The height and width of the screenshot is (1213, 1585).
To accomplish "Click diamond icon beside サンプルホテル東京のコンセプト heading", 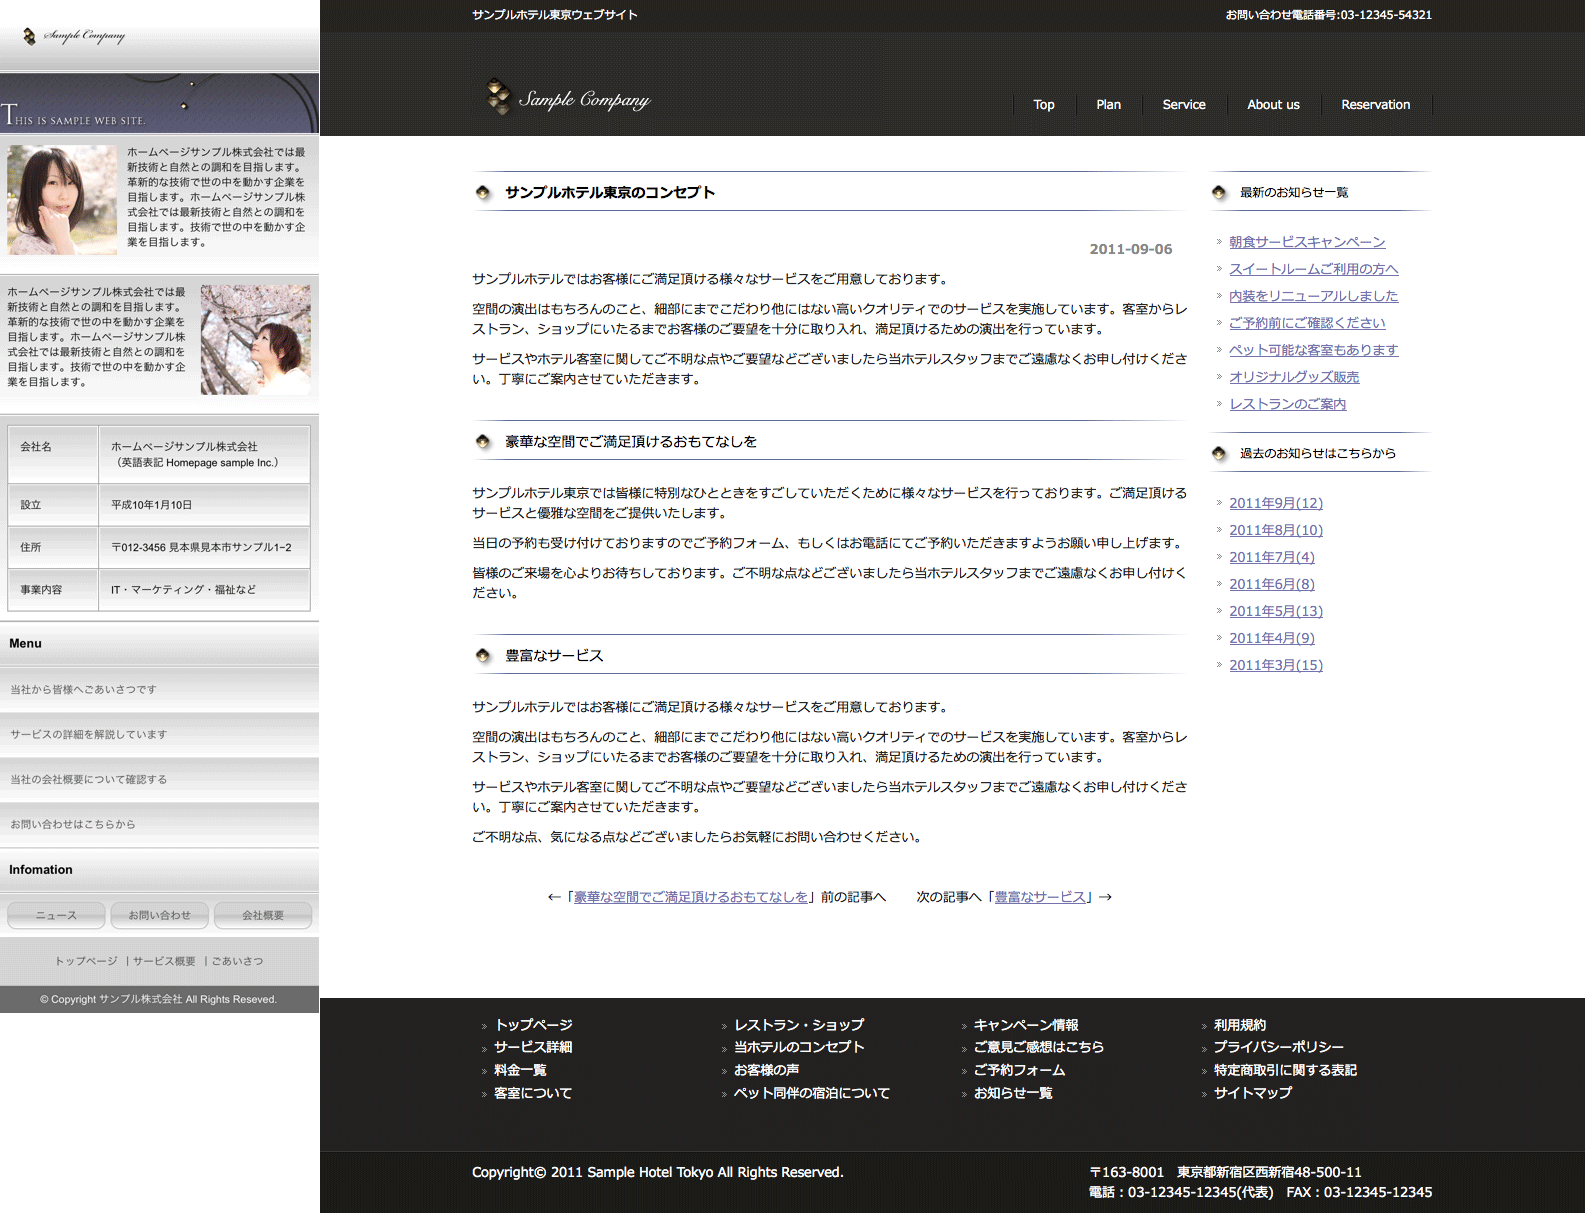I will tap(483, 193).
